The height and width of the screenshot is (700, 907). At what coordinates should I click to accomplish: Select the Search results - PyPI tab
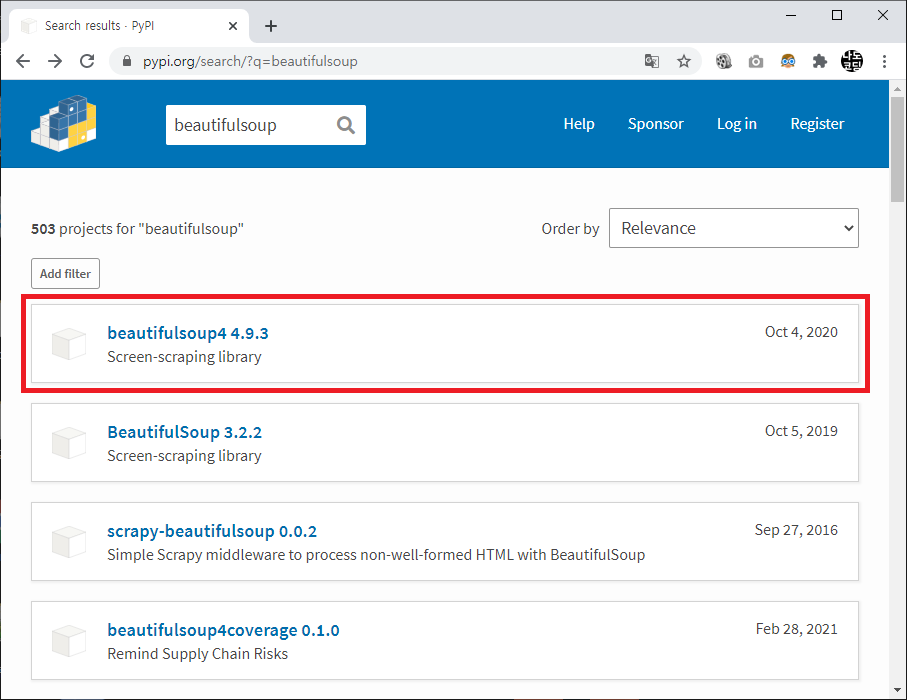(x=128, y=26)
